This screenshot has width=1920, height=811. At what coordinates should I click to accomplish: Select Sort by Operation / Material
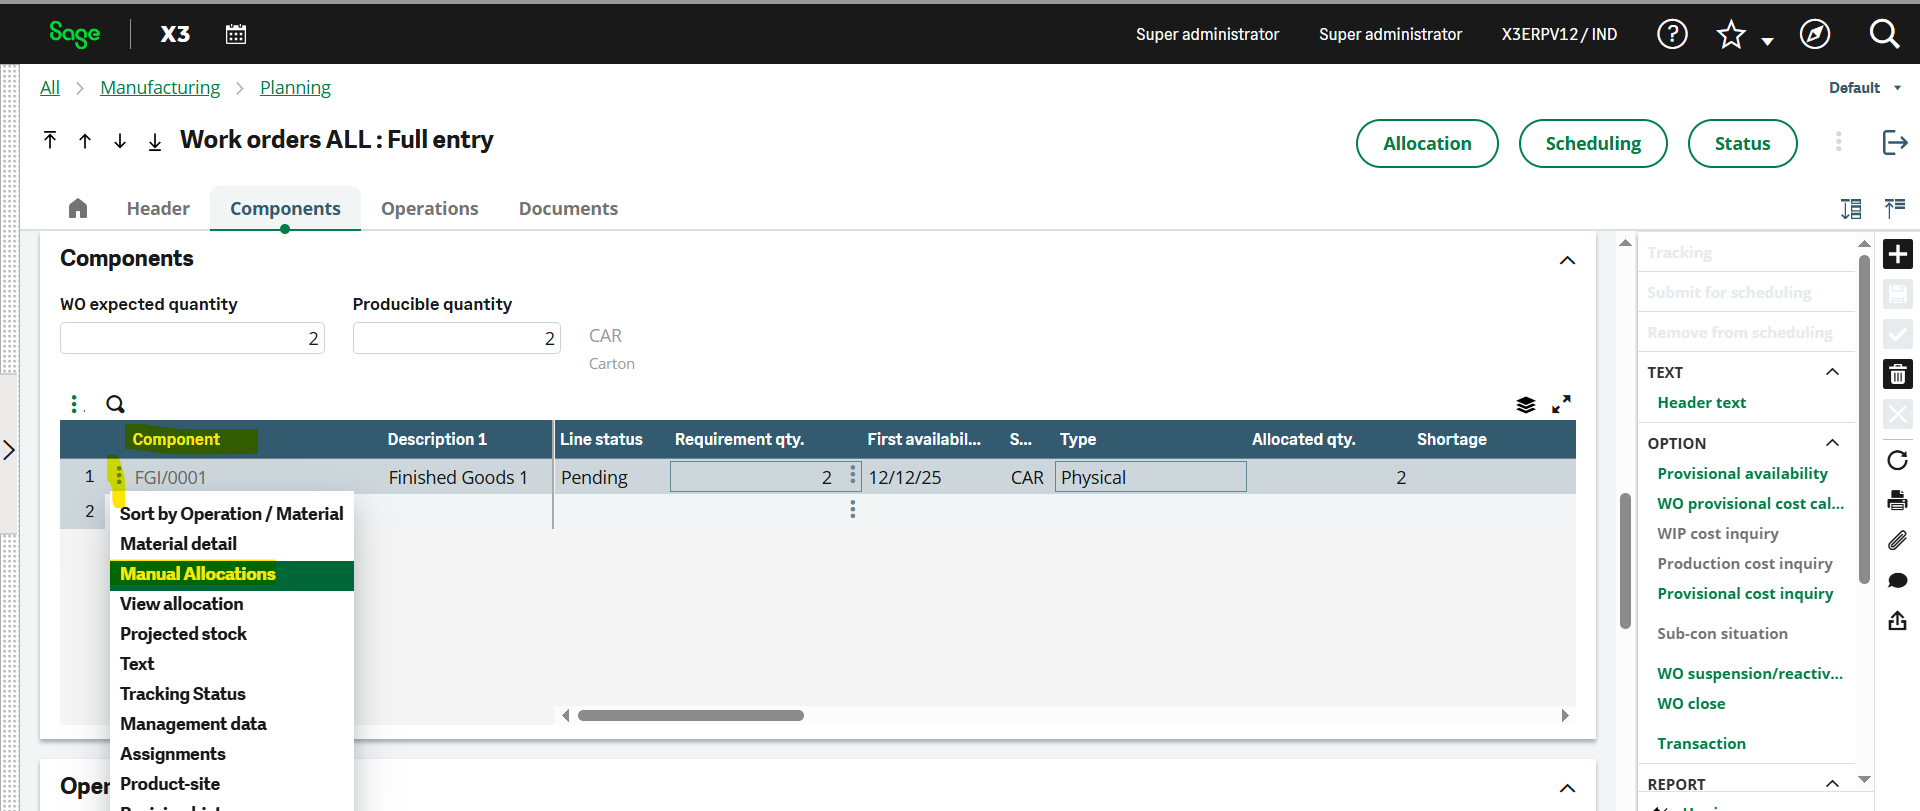click(232, 514)
